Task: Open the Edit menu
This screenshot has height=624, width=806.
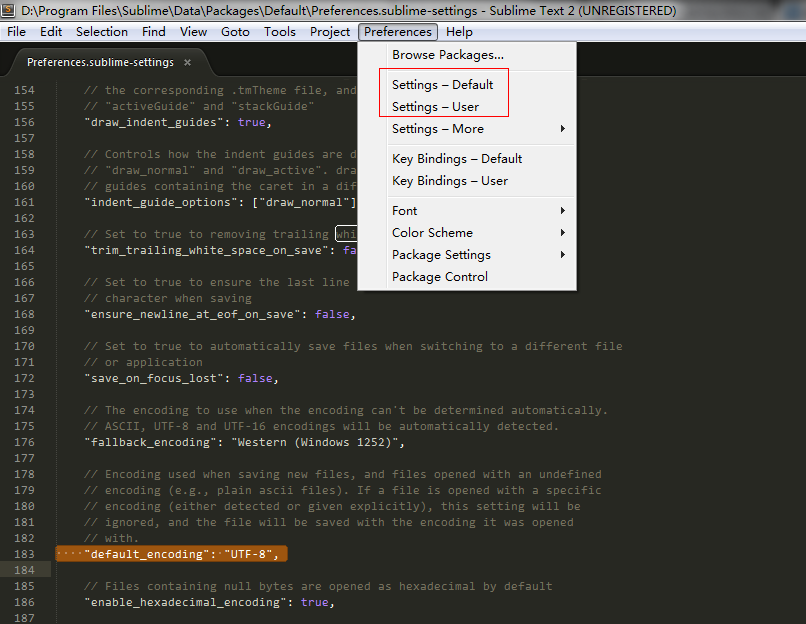Action: (x=50, y=31)
